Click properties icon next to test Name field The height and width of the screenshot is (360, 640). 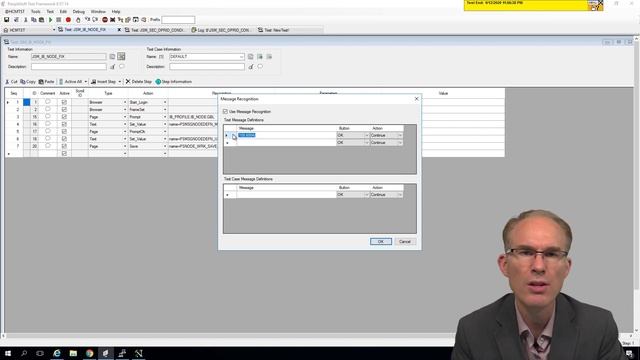(x=112, y=57)
